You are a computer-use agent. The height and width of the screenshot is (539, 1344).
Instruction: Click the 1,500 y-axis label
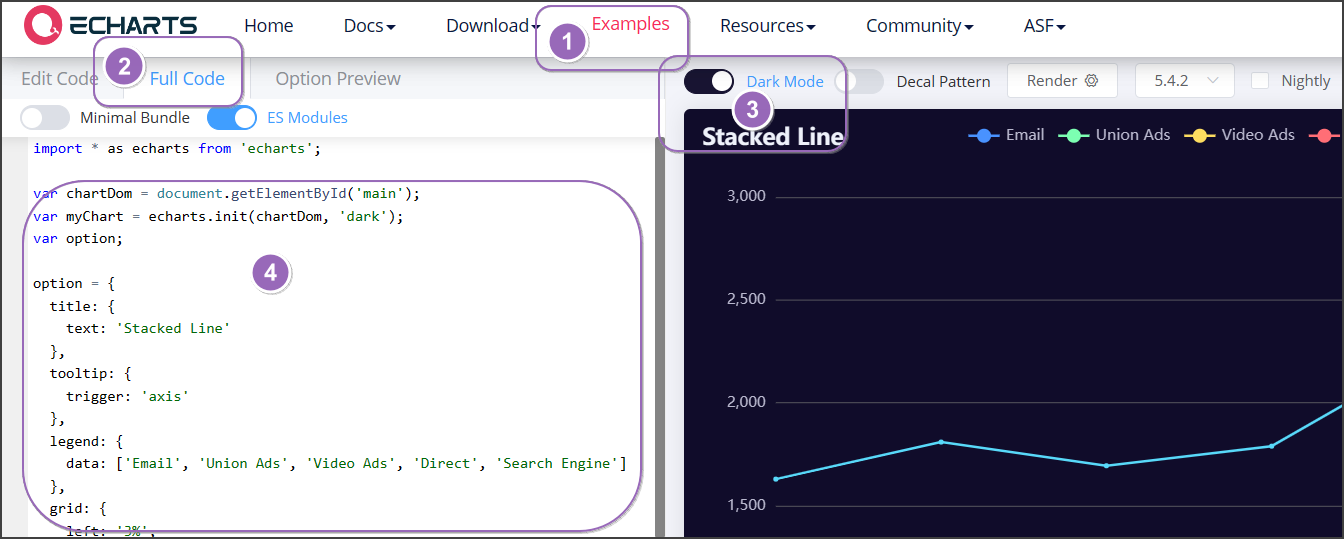pyautogui.click(x=744, y=505)
